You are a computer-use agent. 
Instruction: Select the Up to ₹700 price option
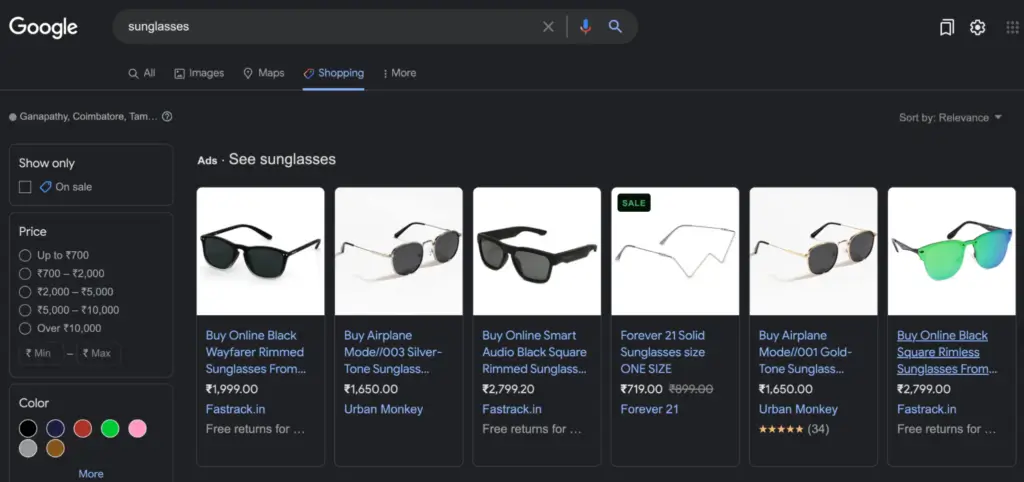point(25,255)
